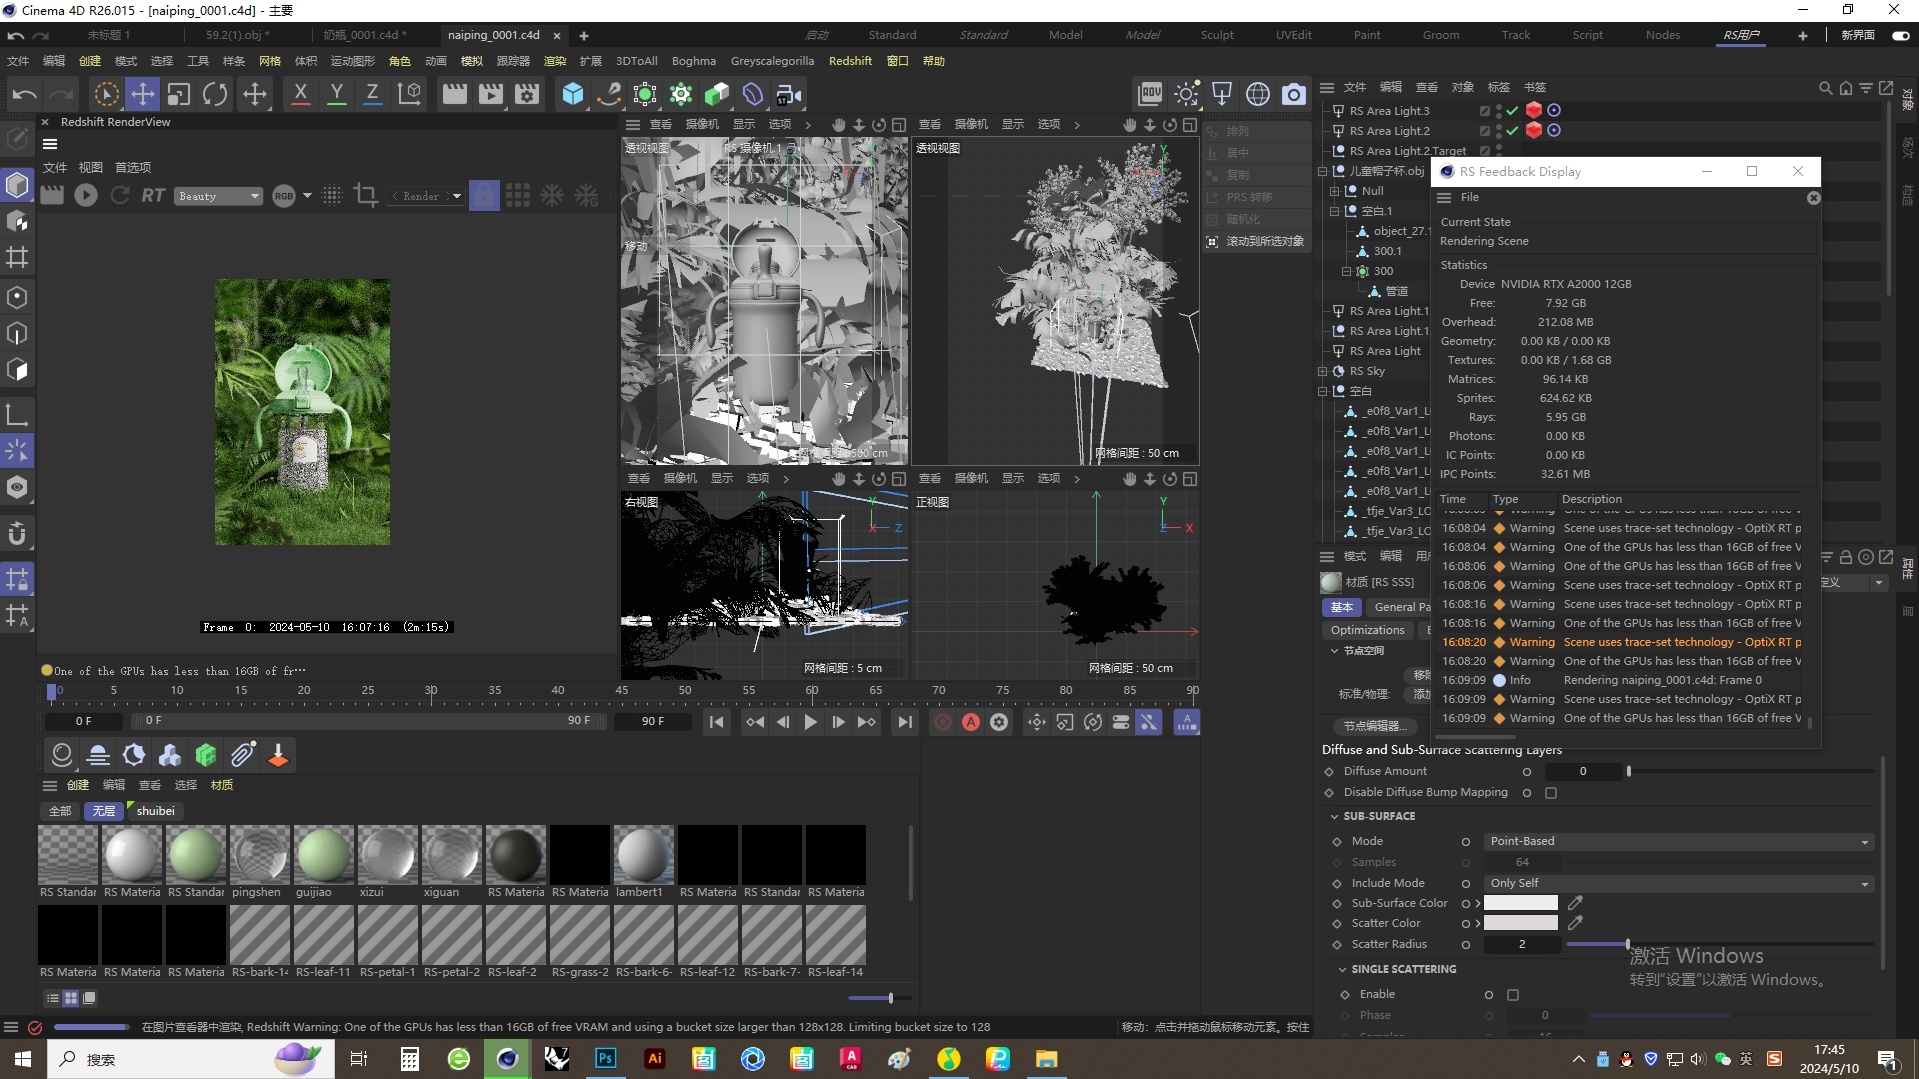Click timeline frame 45 marker
Viewport: 1919px width, 1079px height.
(x=622, y=691)
